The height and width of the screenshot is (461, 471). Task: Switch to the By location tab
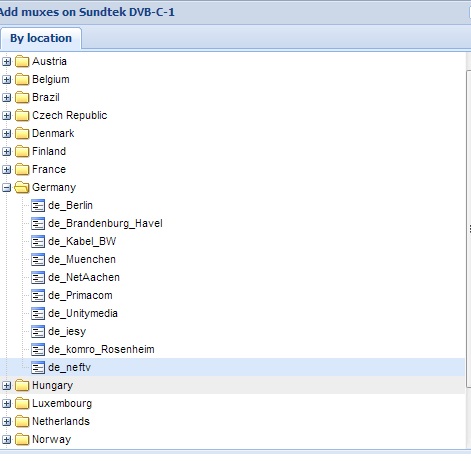(41, 38)
